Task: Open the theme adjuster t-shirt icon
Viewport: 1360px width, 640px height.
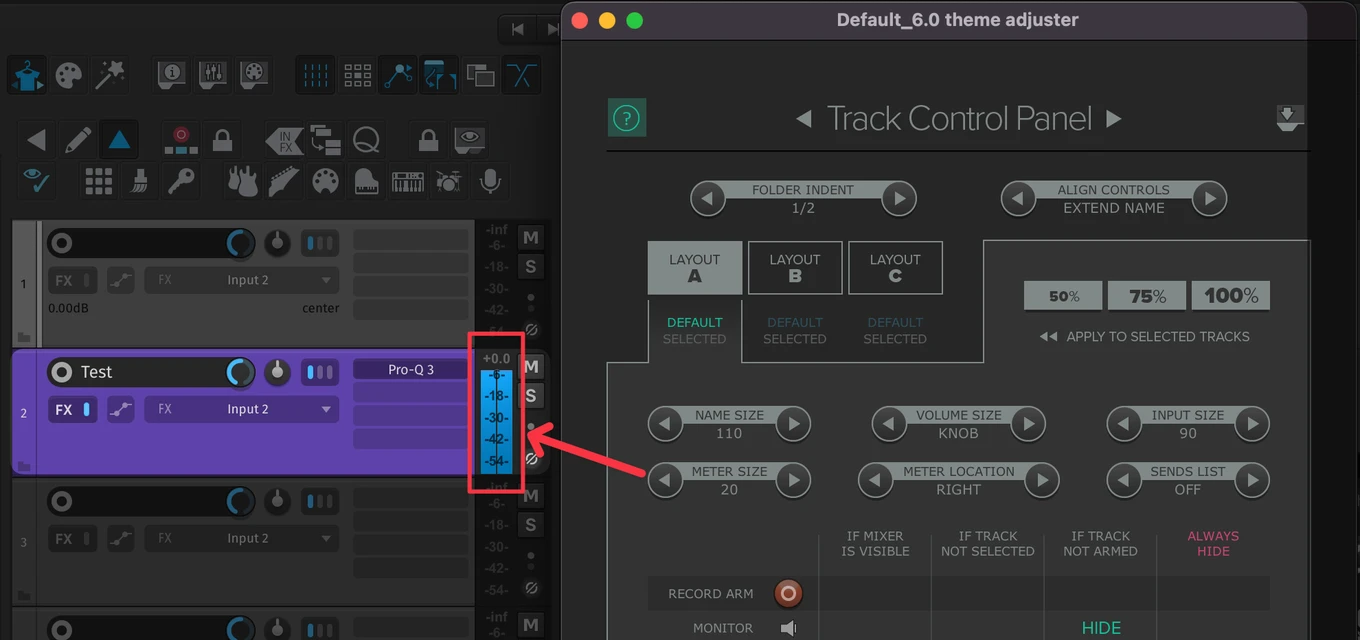Action: coord(26,76)
